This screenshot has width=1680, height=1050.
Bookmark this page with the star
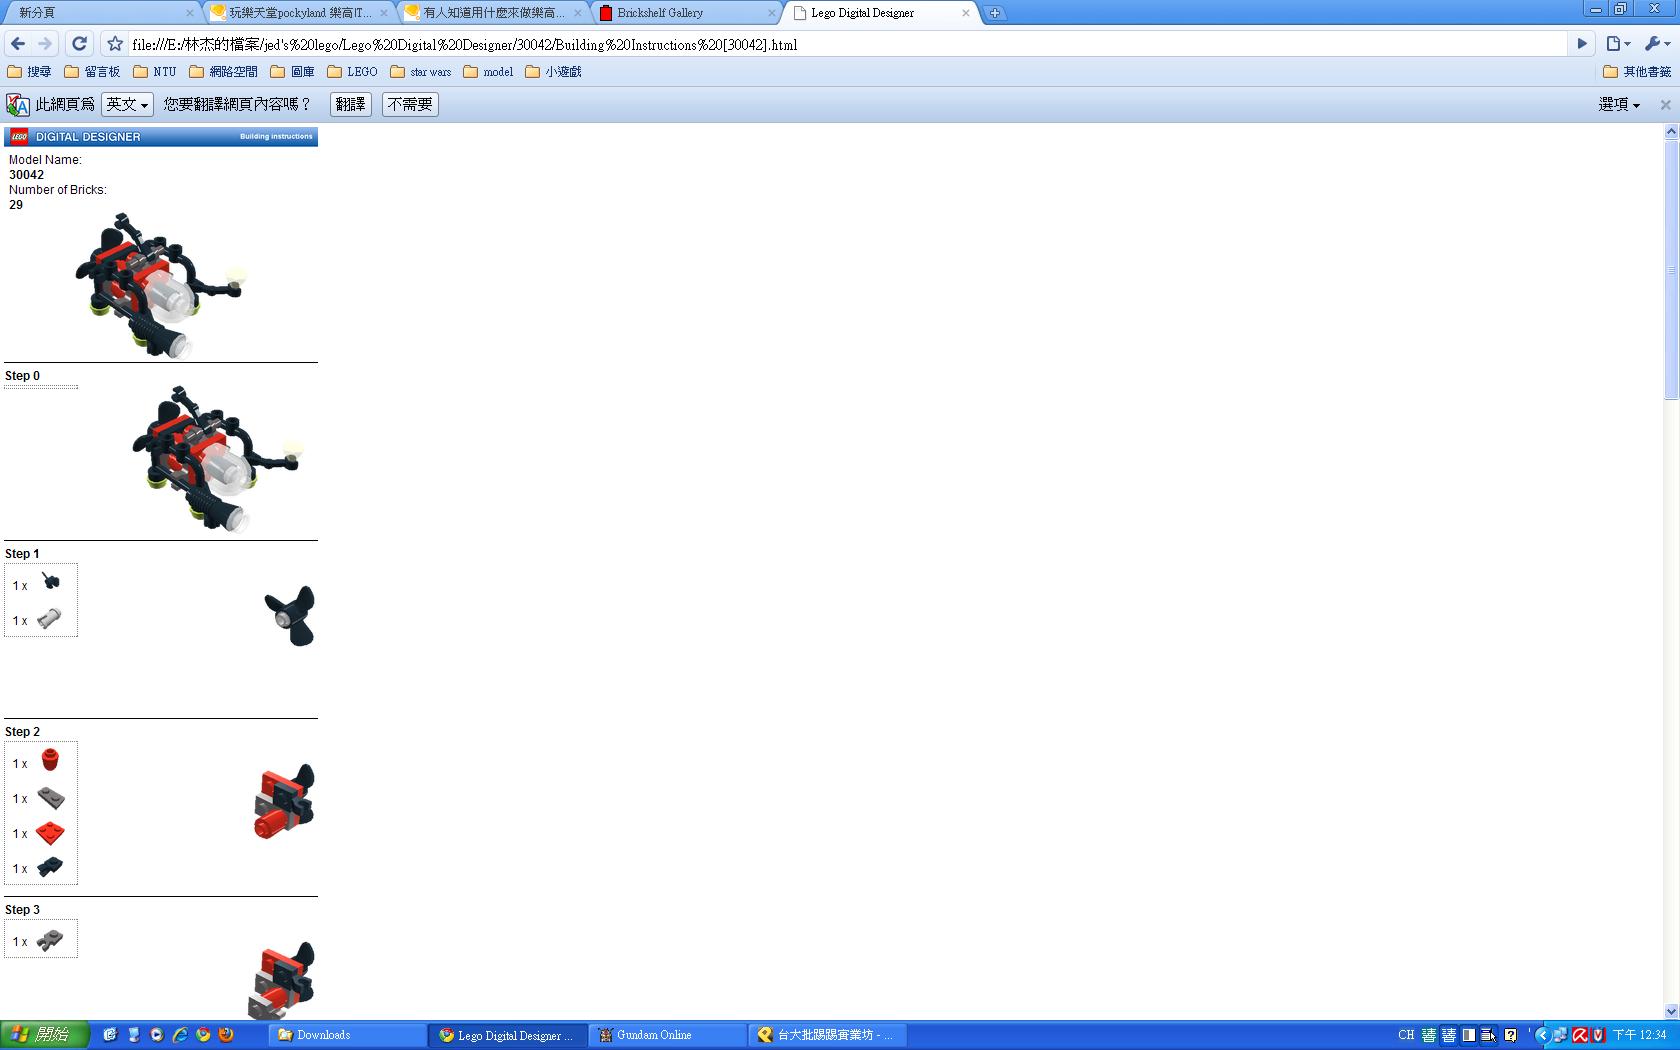(115, 44)
